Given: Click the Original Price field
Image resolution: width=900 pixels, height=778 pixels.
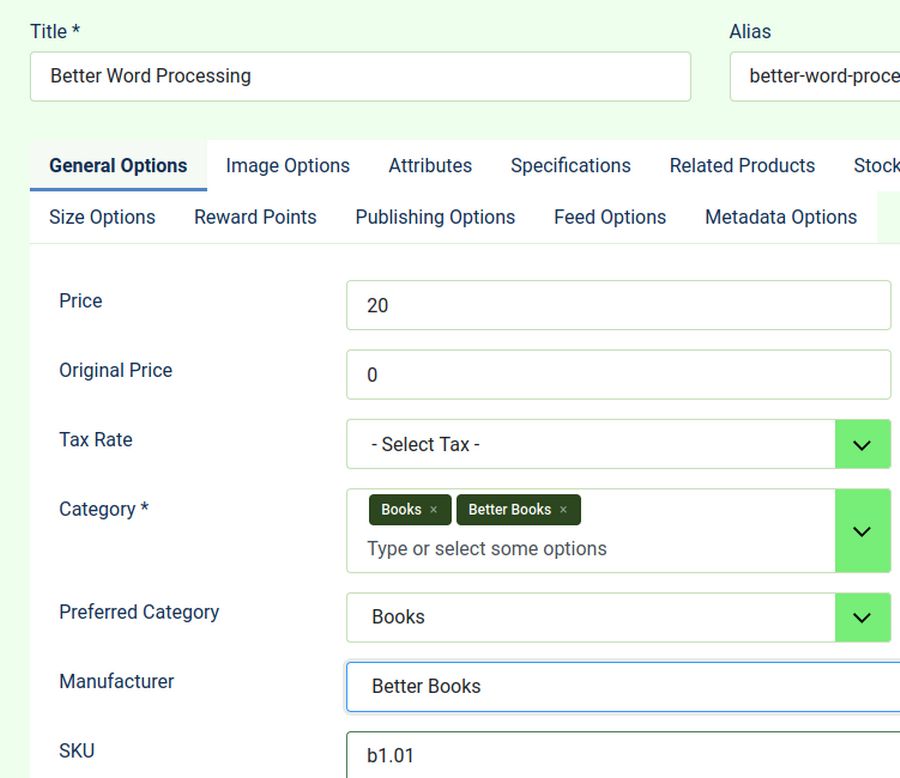Looking at the screenshot, I should (x=618, y=375).
